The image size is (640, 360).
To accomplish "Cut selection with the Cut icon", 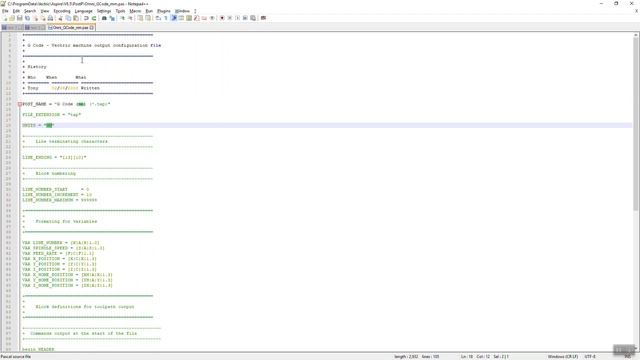I will point(60,18).
